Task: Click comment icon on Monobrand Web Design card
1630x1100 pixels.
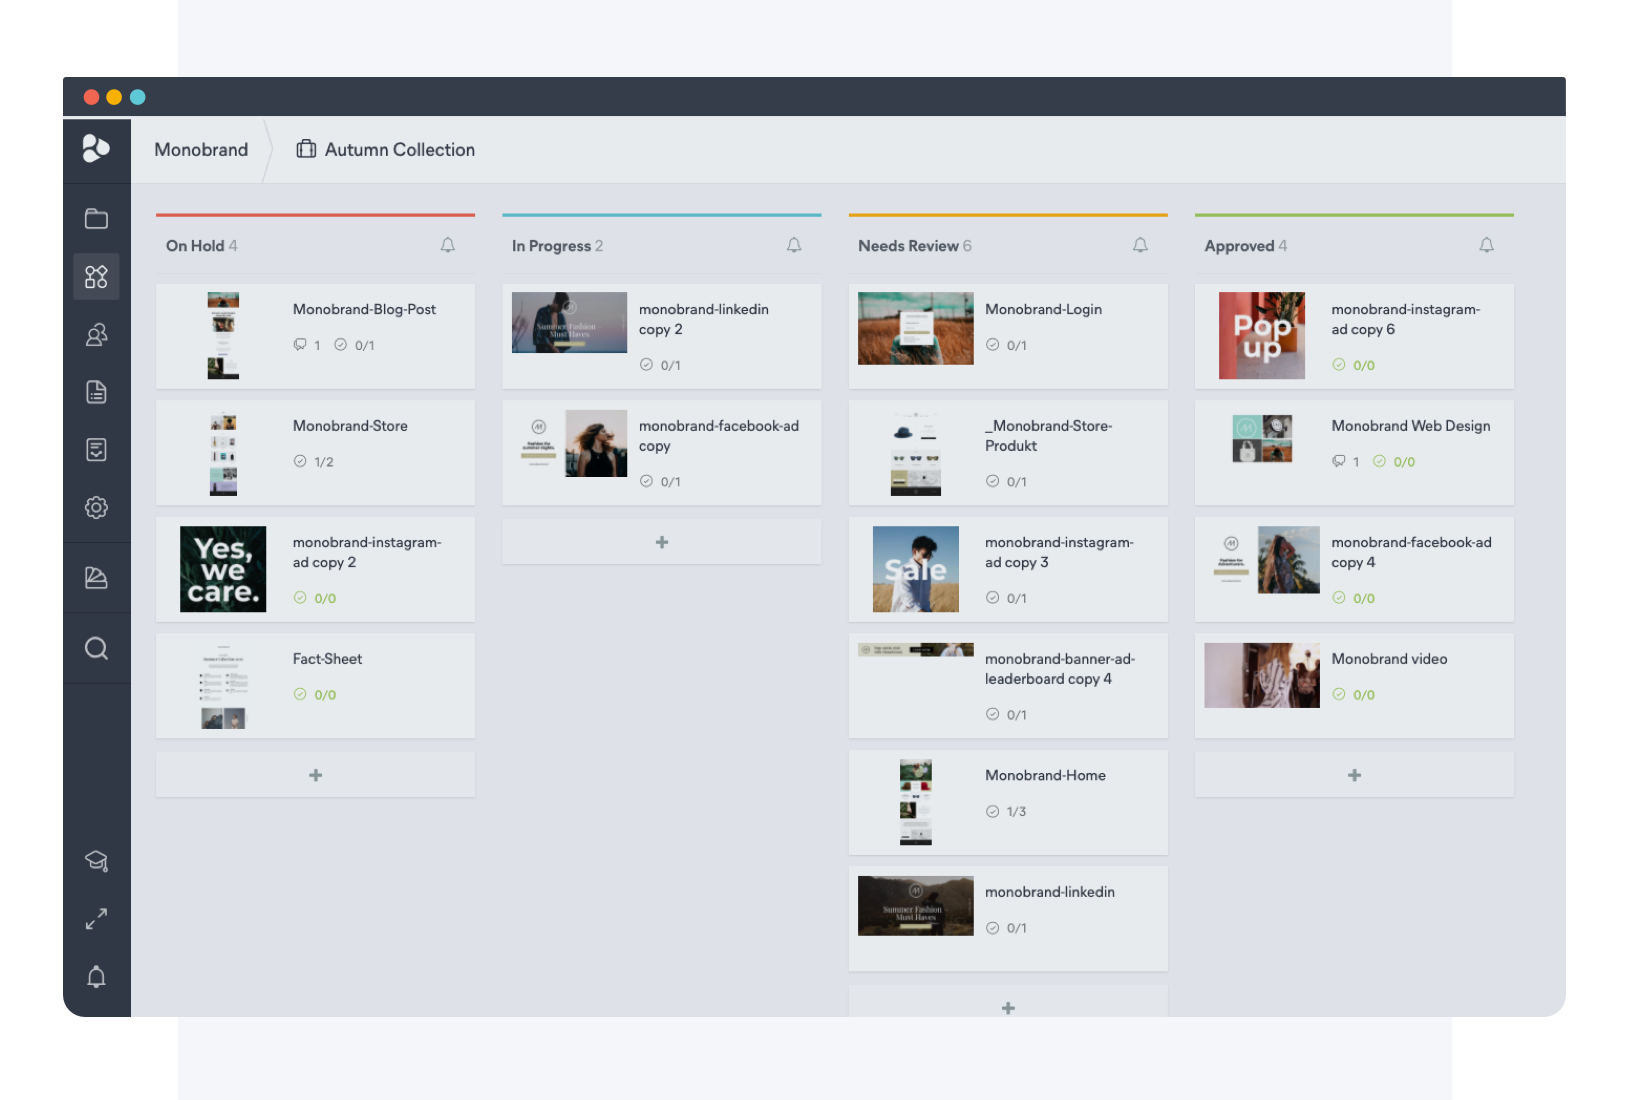Action: 1338,461
